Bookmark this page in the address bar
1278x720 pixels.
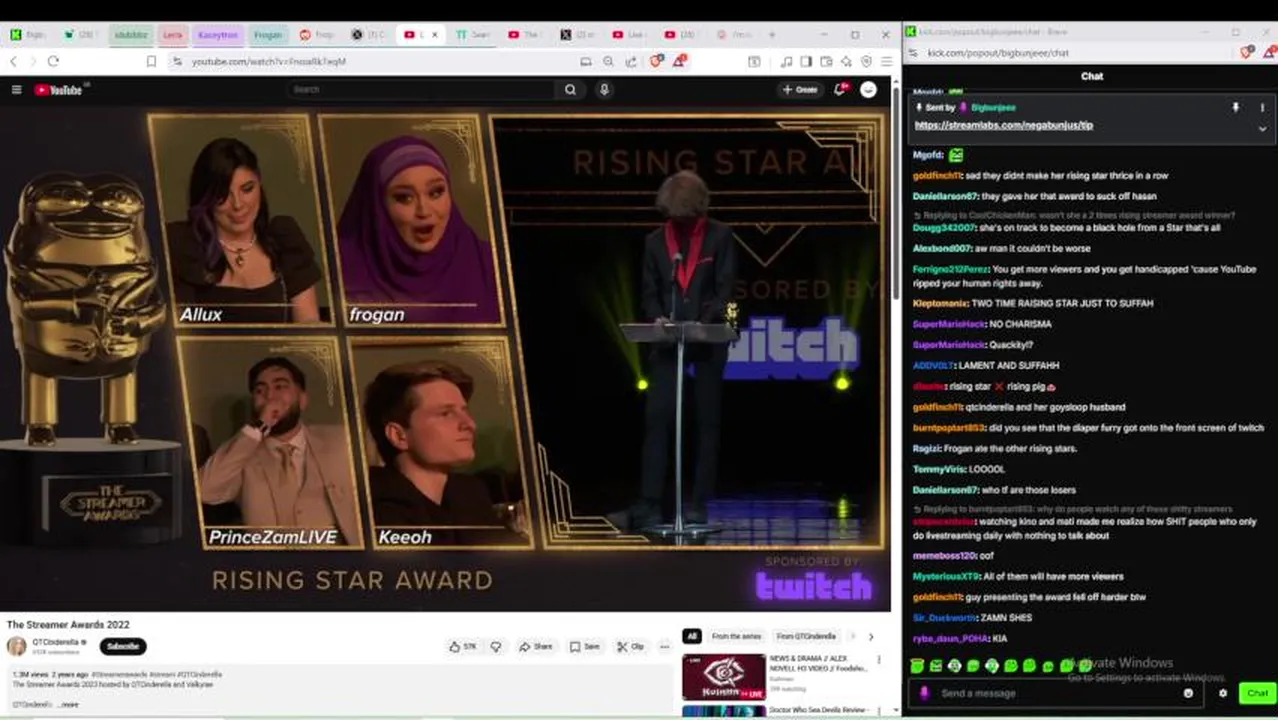[x=151, y=62]
